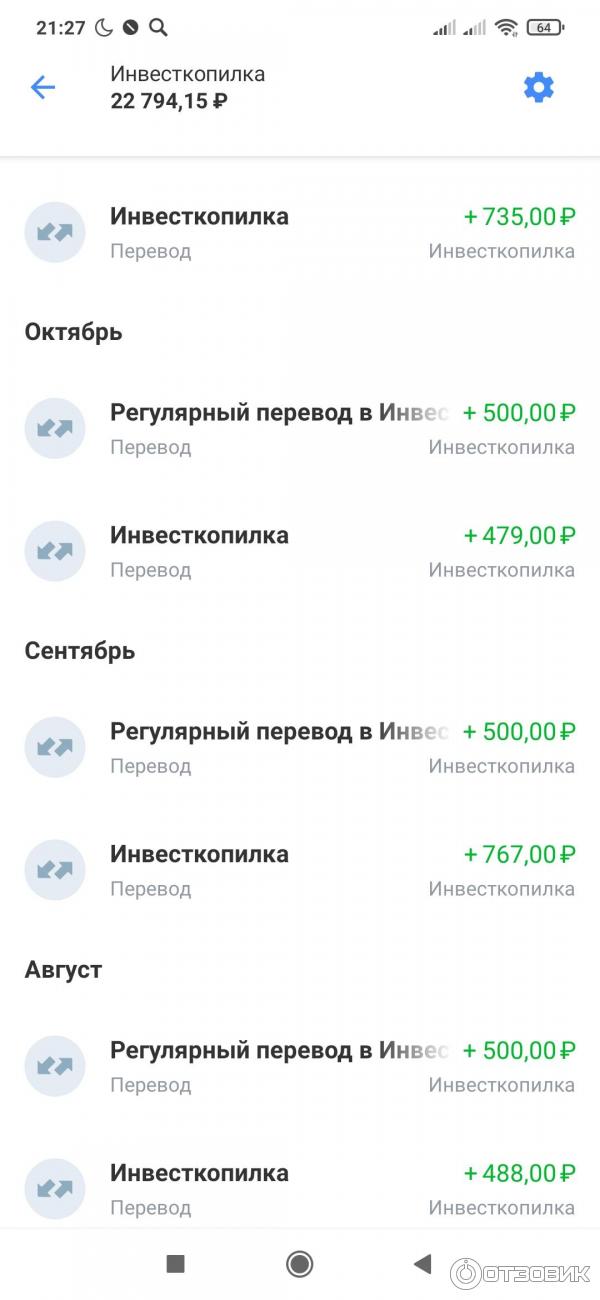Tap the transfer icon of the +767,00 ₽ entry
The height and width of the screenshot is (1300, 600).
pos(55,870)
